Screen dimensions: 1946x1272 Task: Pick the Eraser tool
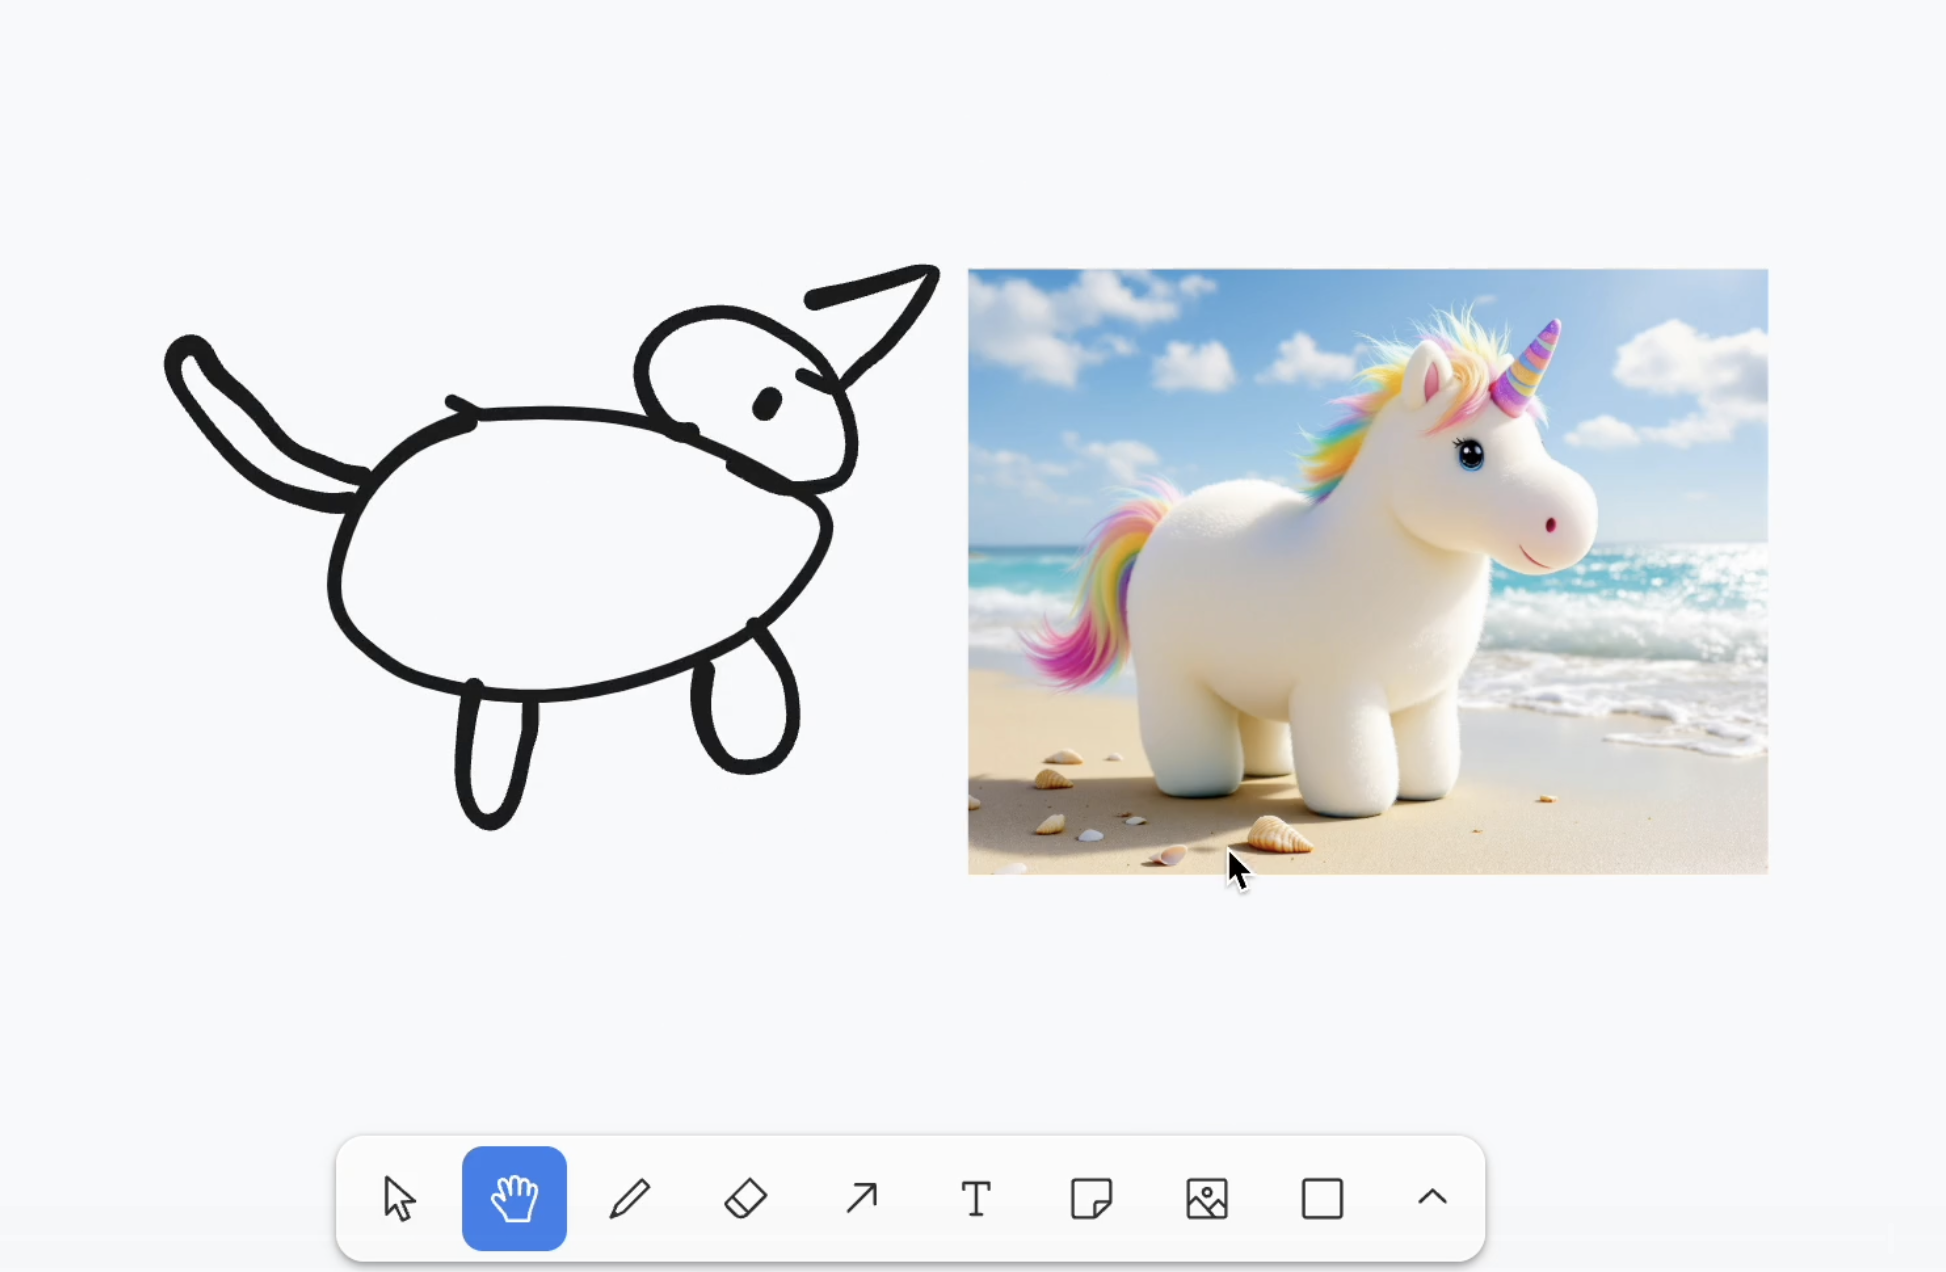745,1198
